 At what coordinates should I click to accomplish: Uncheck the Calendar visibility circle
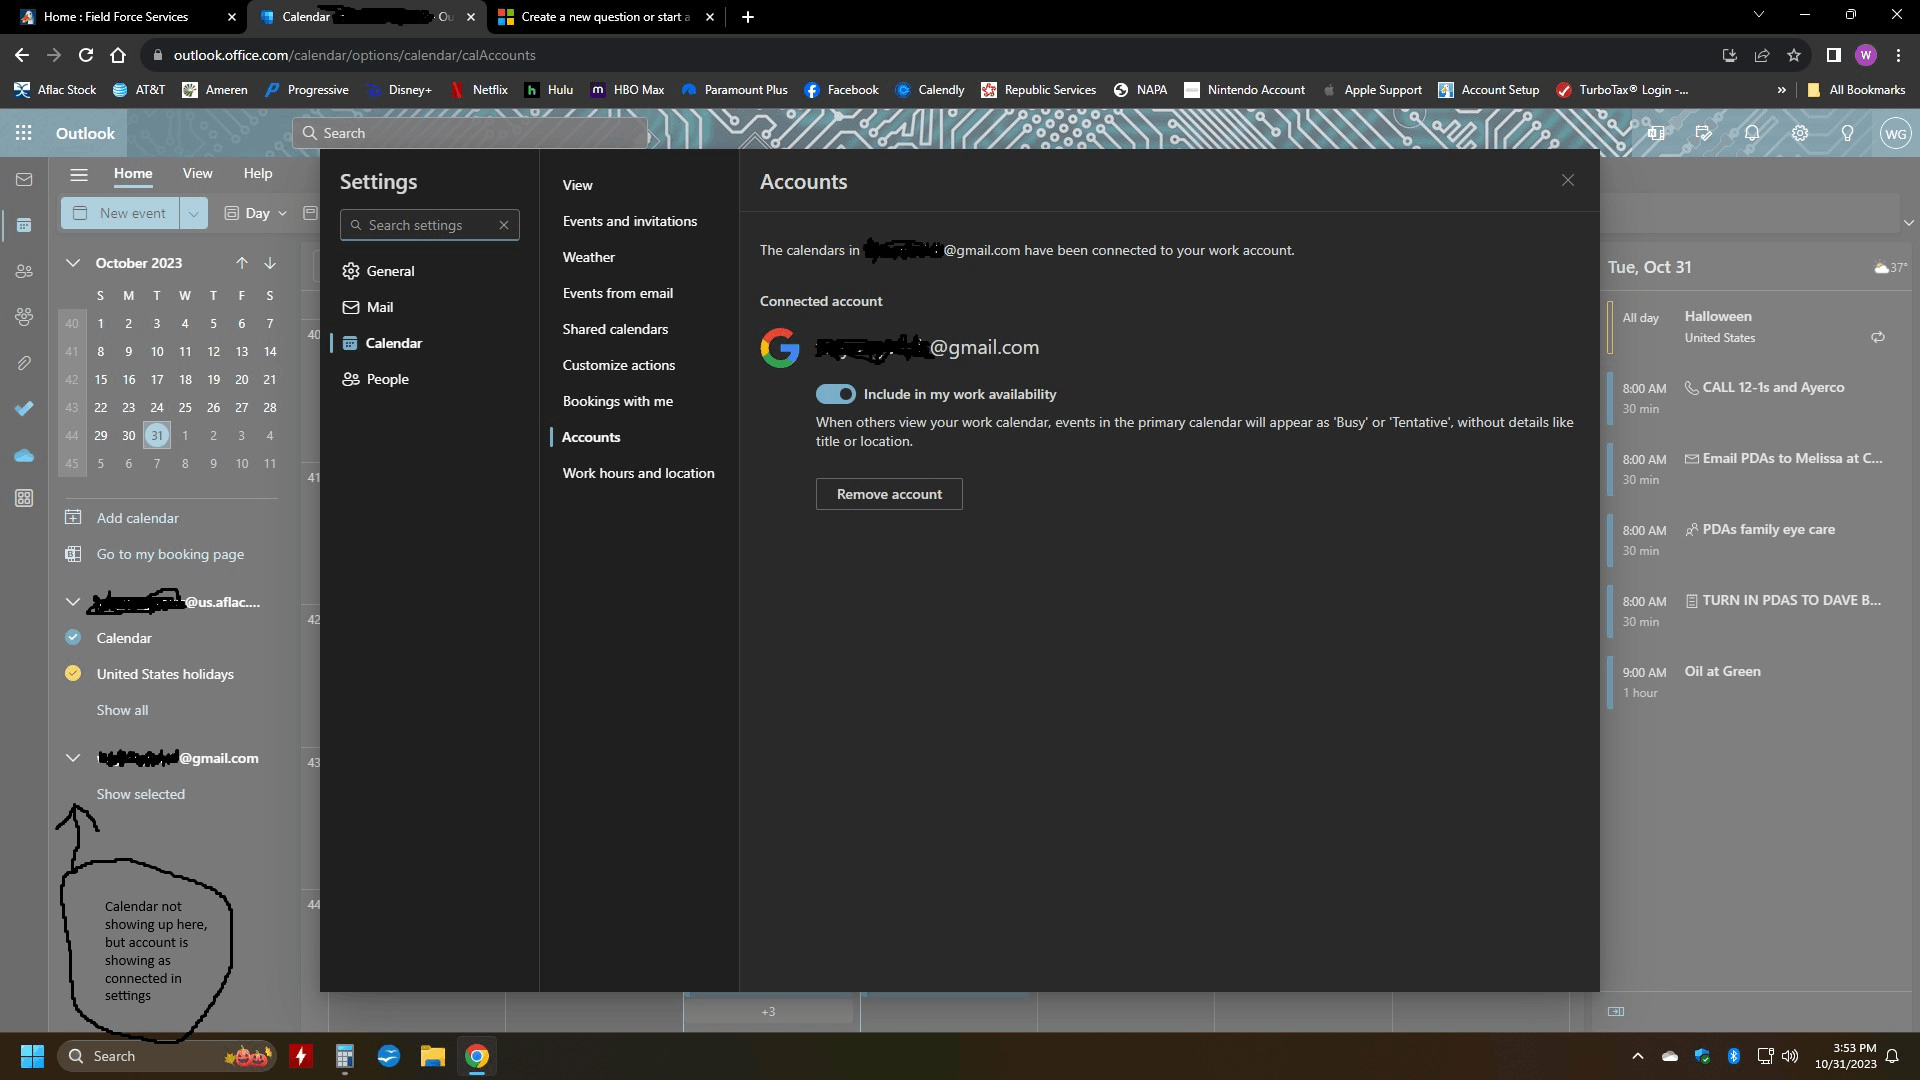click(73, 638)
